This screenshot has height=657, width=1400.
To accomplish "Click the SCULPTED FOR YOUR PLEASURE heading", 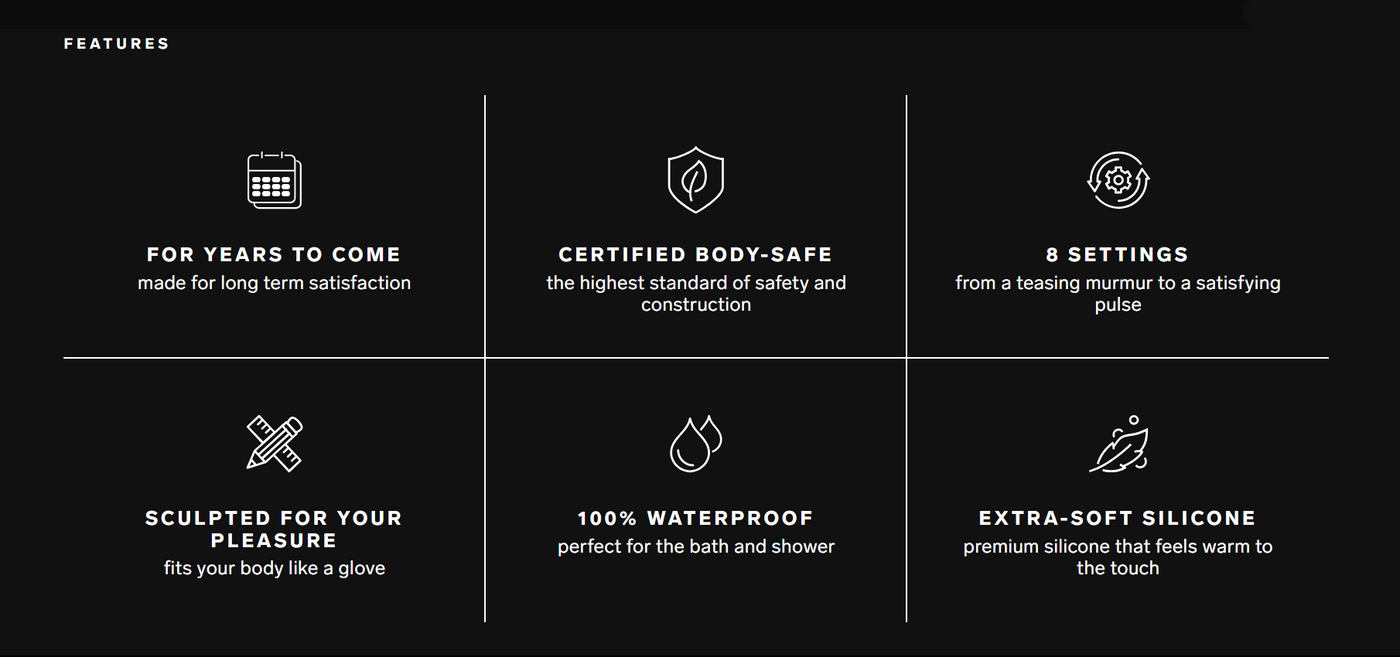I will (x=274, y=529).
